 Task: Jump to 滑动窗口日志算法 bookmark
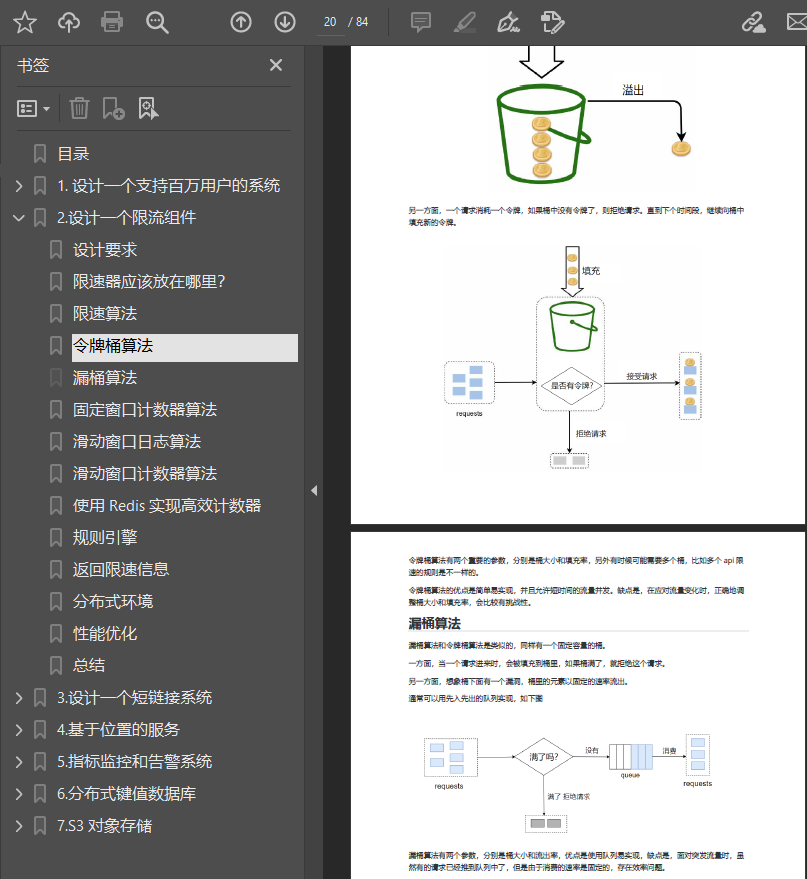pyautogui.click(x=137, y=442)
